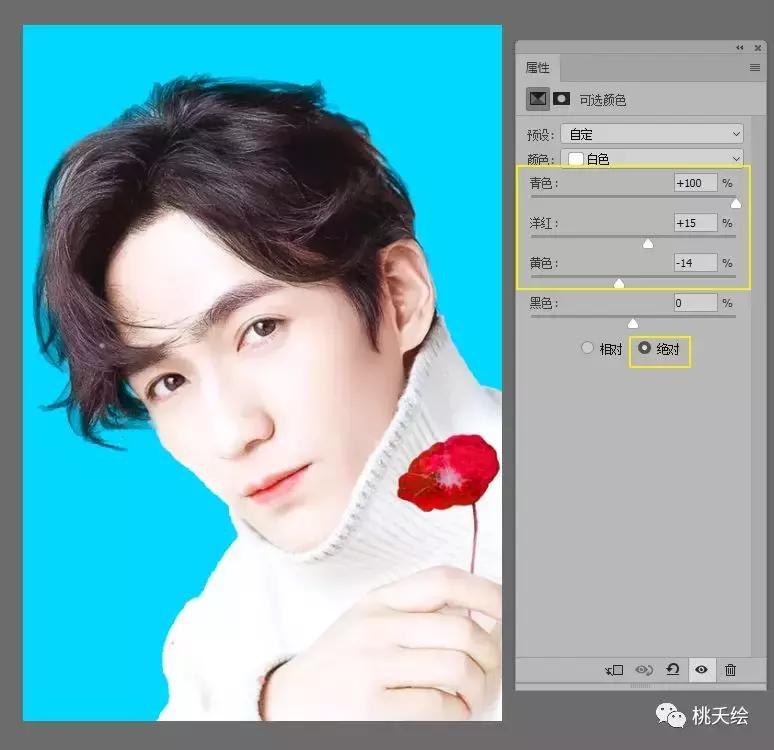
Task: Open the 颜色 colors dropdown showing 白色
Action: click(x=652, y=158)
